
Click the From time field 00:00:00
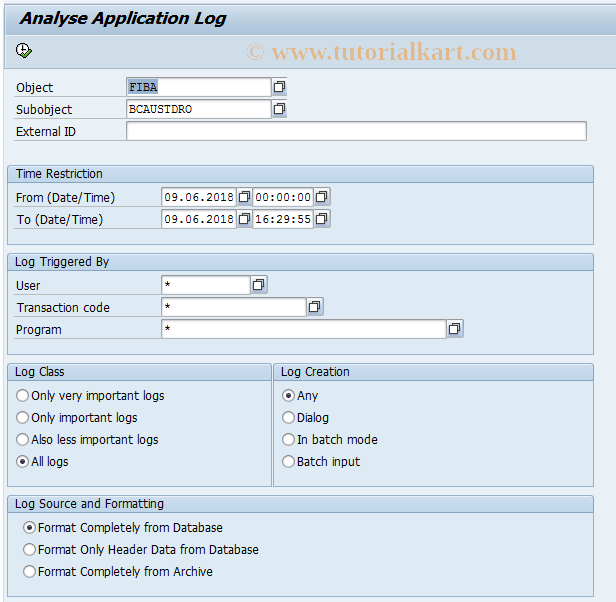pos(283,197)
